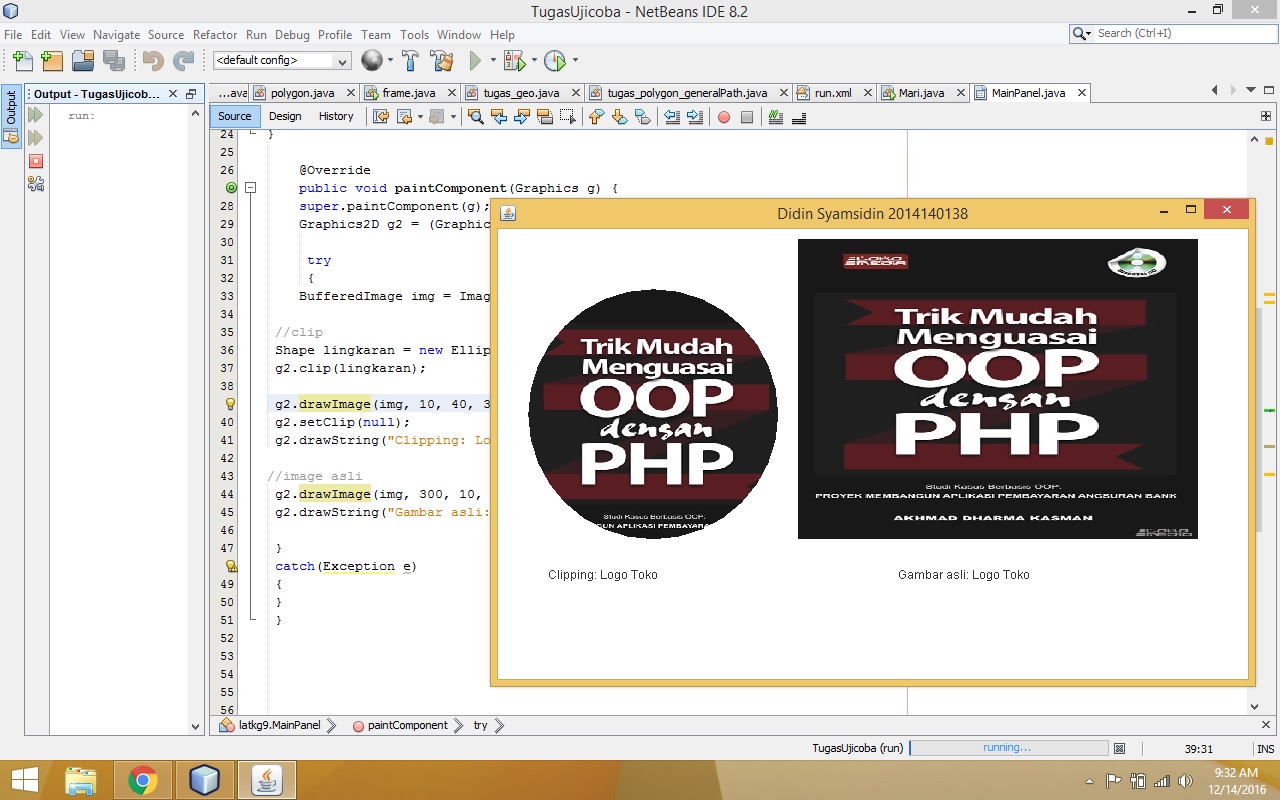Toggle Highlight Search icon in editor toolbar
The image size is (1280, 800).
coord(545,117)
